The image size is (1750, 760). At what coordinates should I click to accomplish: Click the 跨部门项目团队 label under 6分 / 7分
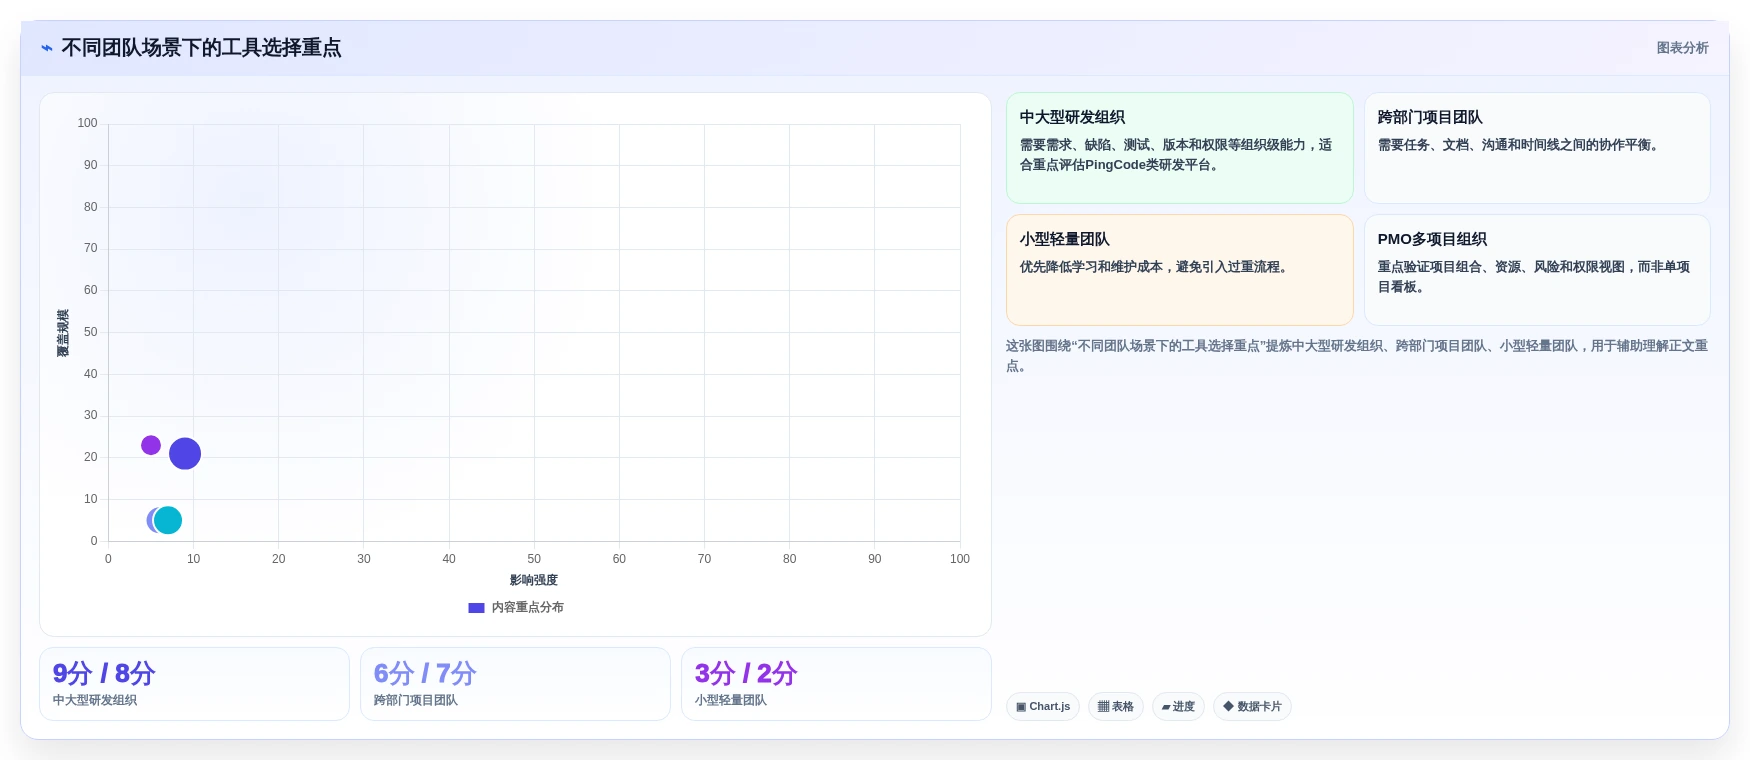(416, 700)
